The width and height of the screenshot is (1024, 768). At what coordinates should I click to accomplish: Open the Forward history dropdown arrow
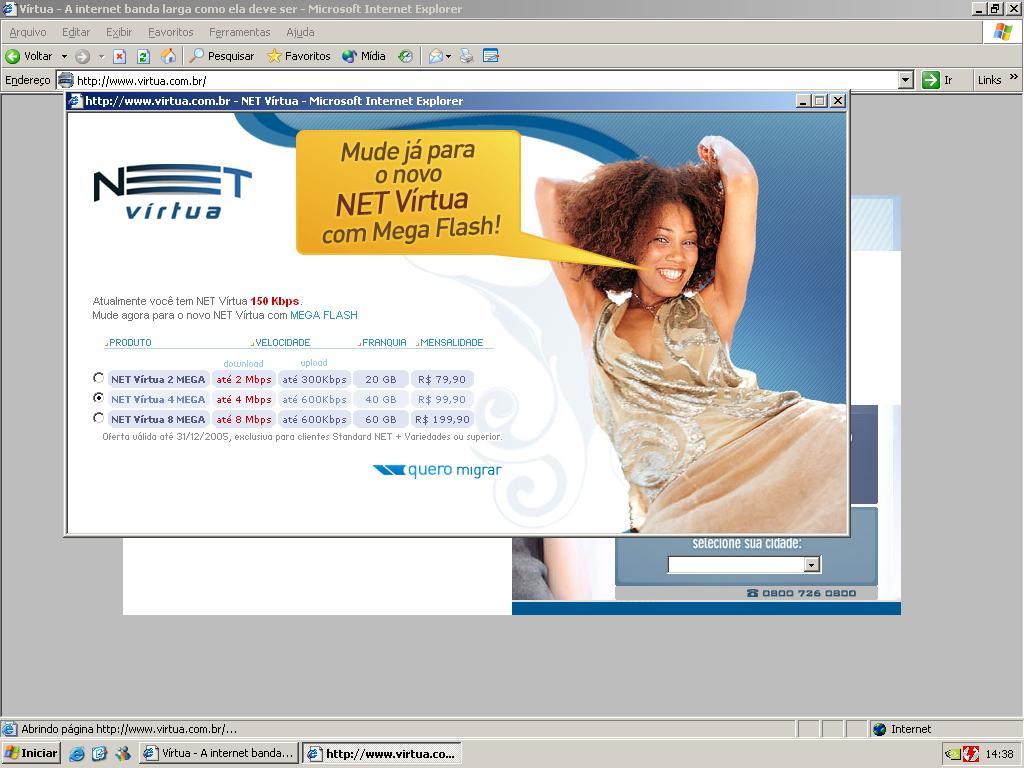(x=101, y=56)
